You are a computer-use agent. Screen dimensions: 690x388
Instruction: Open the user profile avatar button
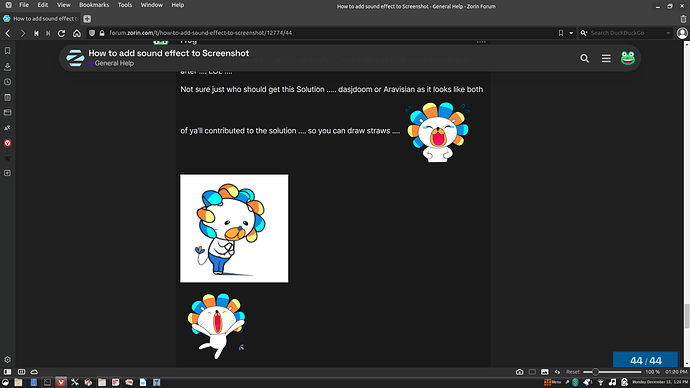click(x=682, y=33)
